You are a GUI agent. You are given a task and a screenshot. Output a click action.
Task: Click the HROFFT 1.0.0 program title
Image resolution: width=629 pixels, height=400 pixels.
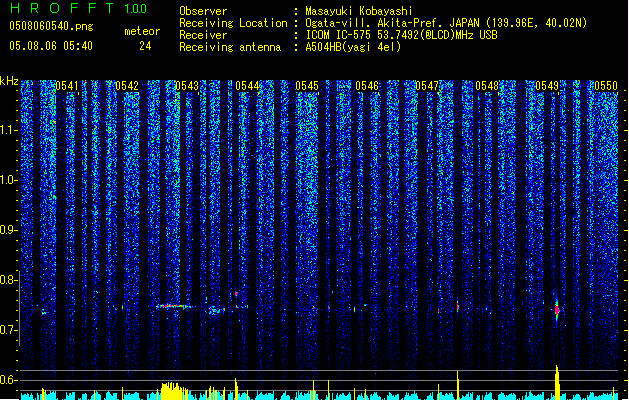pyautogui.click(x=78, y=8)
